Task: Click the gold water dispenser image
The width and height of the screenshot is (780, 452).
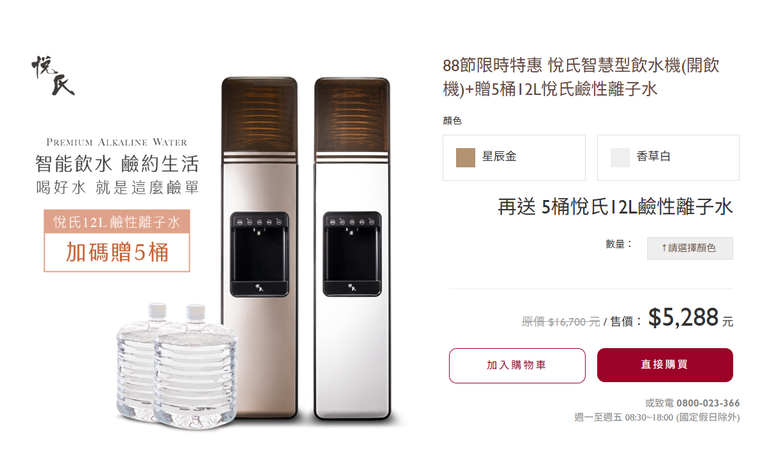Action: click(x=259, y=248)
